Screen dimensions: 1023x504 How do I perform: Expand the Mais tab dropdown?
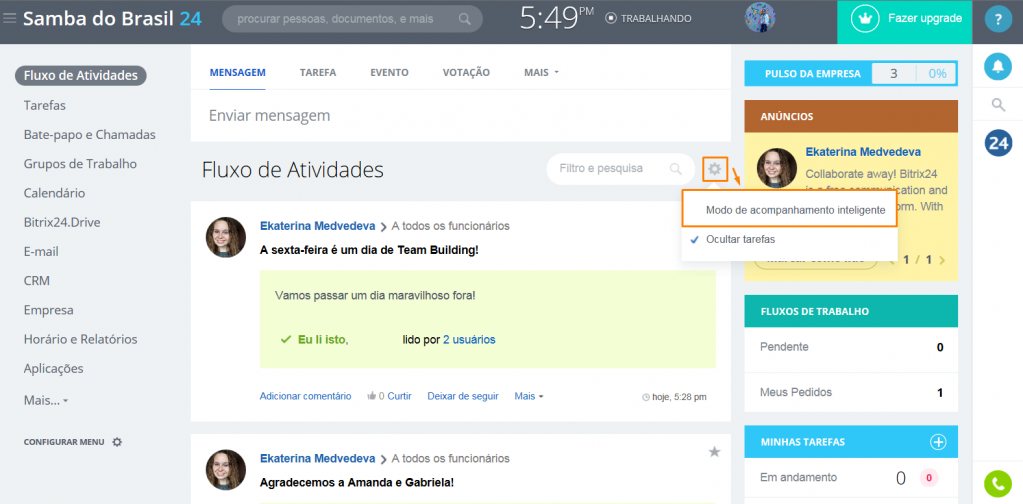click(x=541, y=72)
